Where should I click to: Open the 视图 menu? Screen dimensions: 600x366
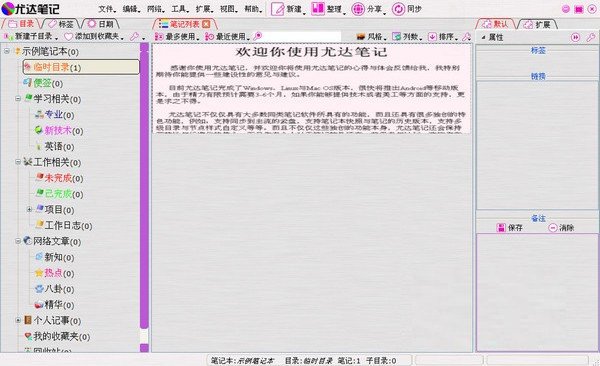tap(228, 9)
